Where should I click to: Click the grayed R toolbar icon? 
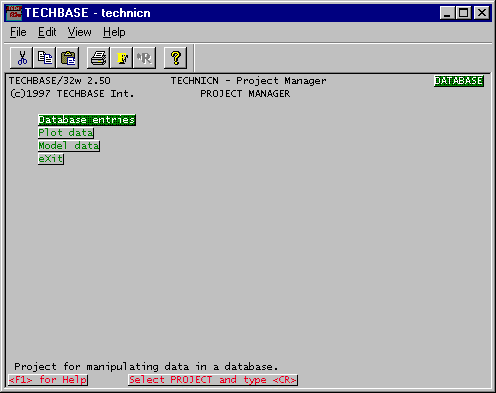tap(144, 58)
